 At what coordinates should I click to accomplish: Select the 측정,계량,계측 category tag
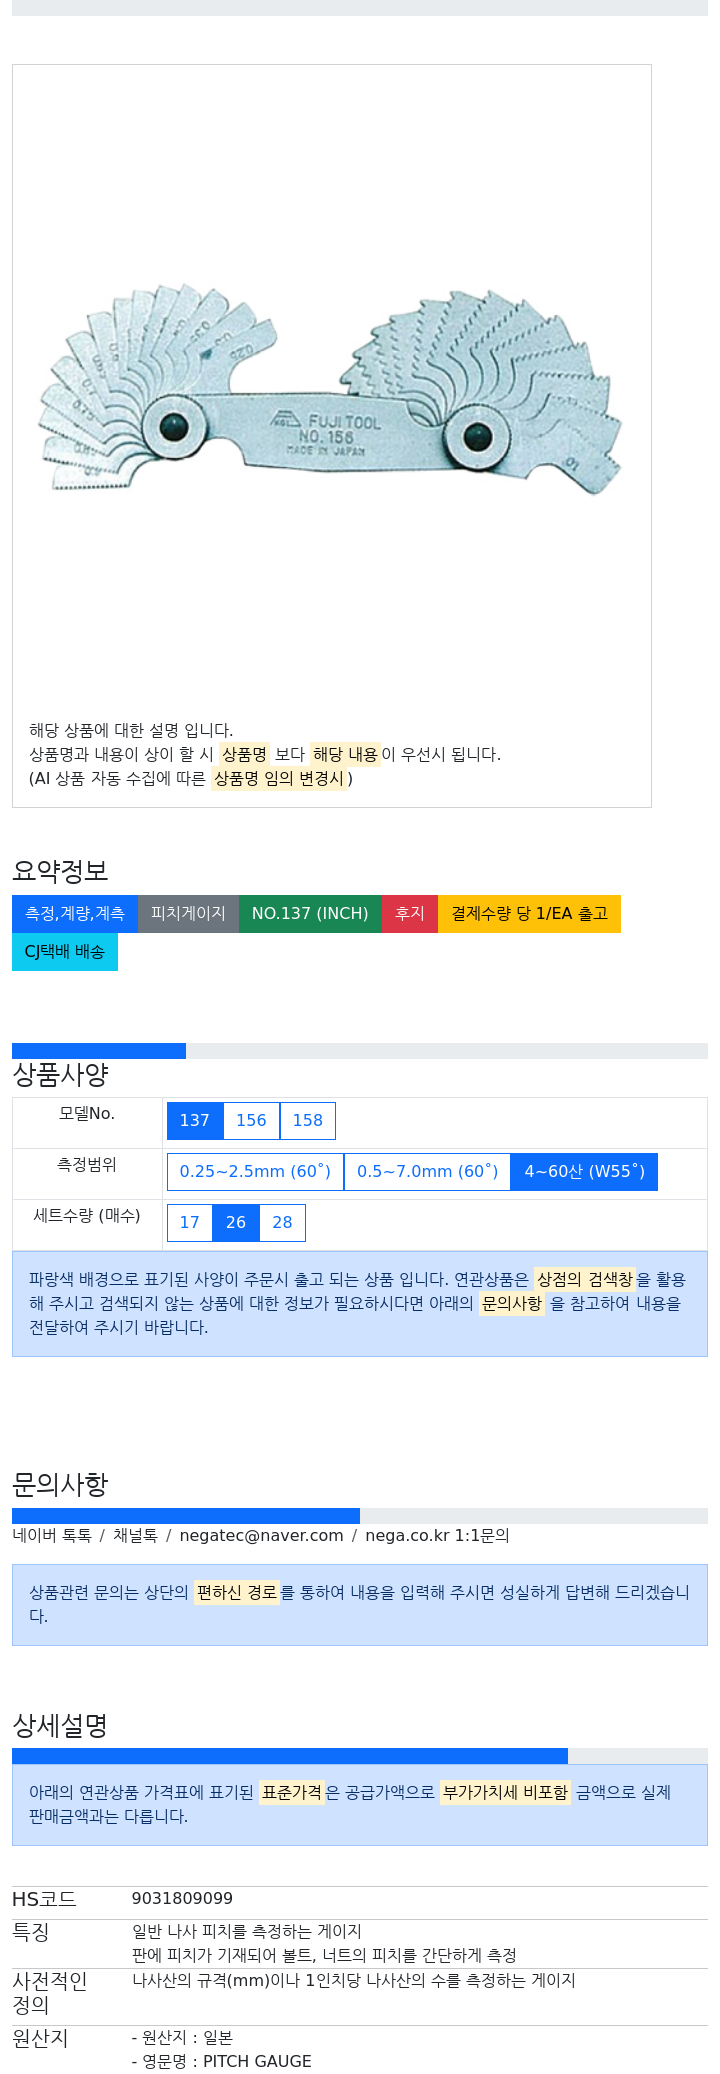coord(75,914)
